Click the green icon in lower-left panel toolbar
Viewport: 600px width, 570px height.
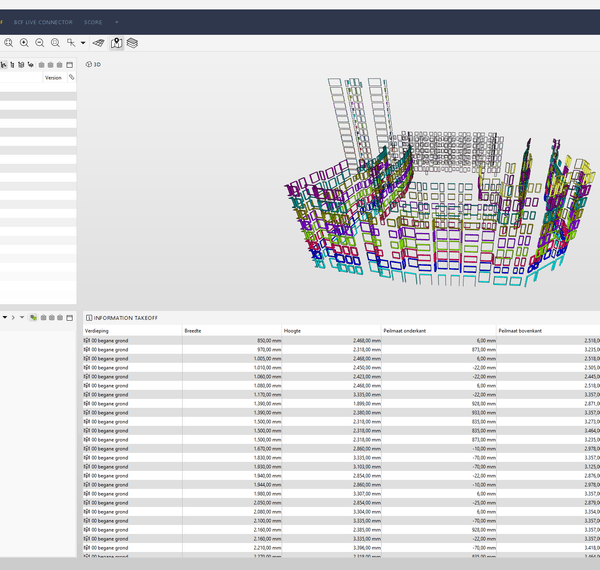point(34,317)
